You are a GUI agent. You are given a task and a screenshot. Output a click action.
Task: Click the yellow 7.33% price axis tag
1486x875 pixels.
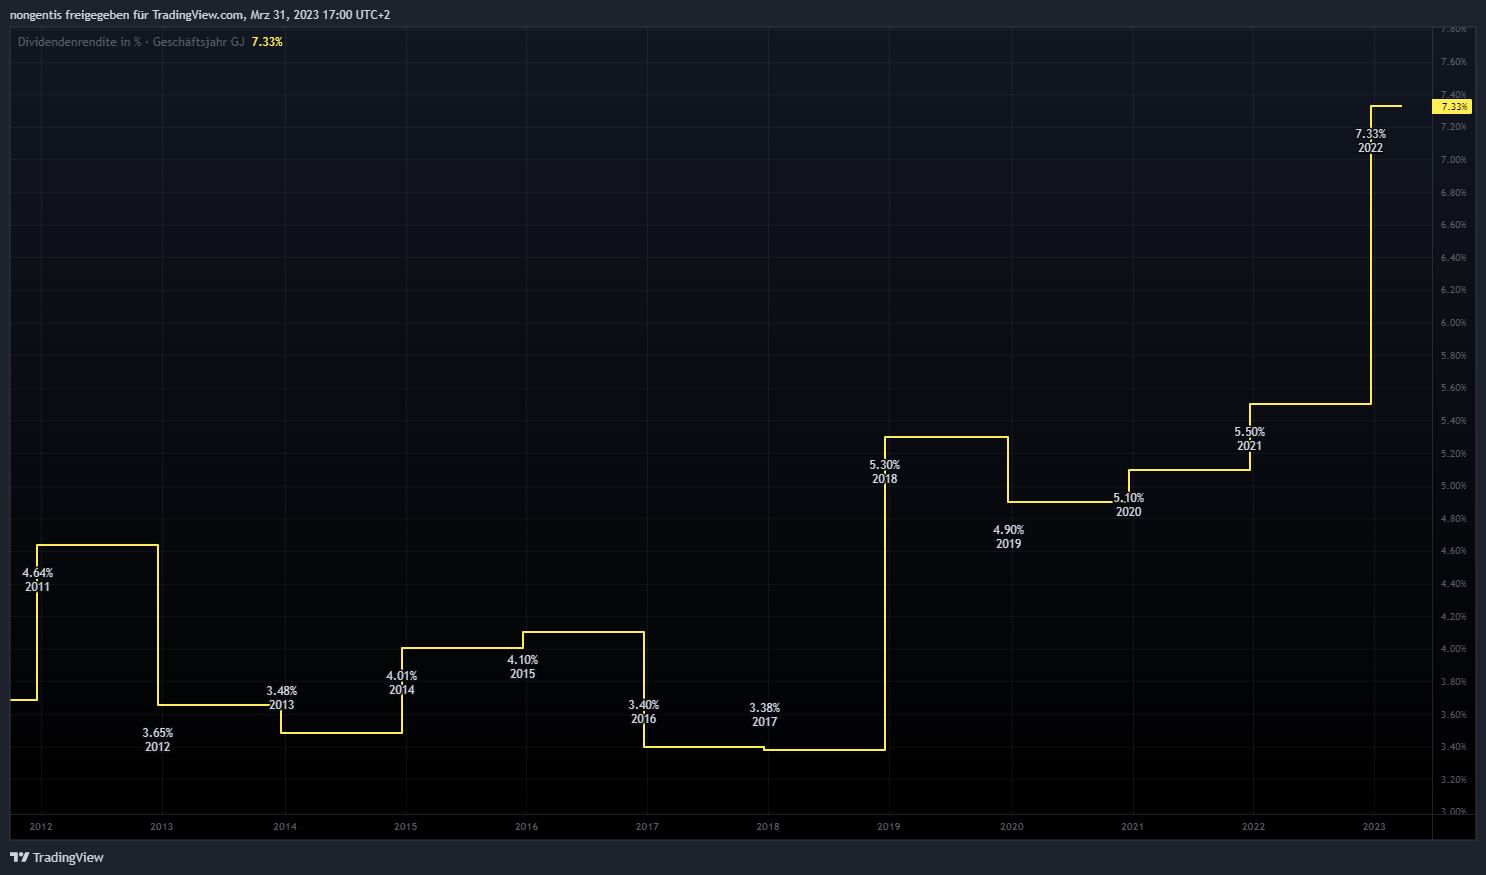[1453, 106]
